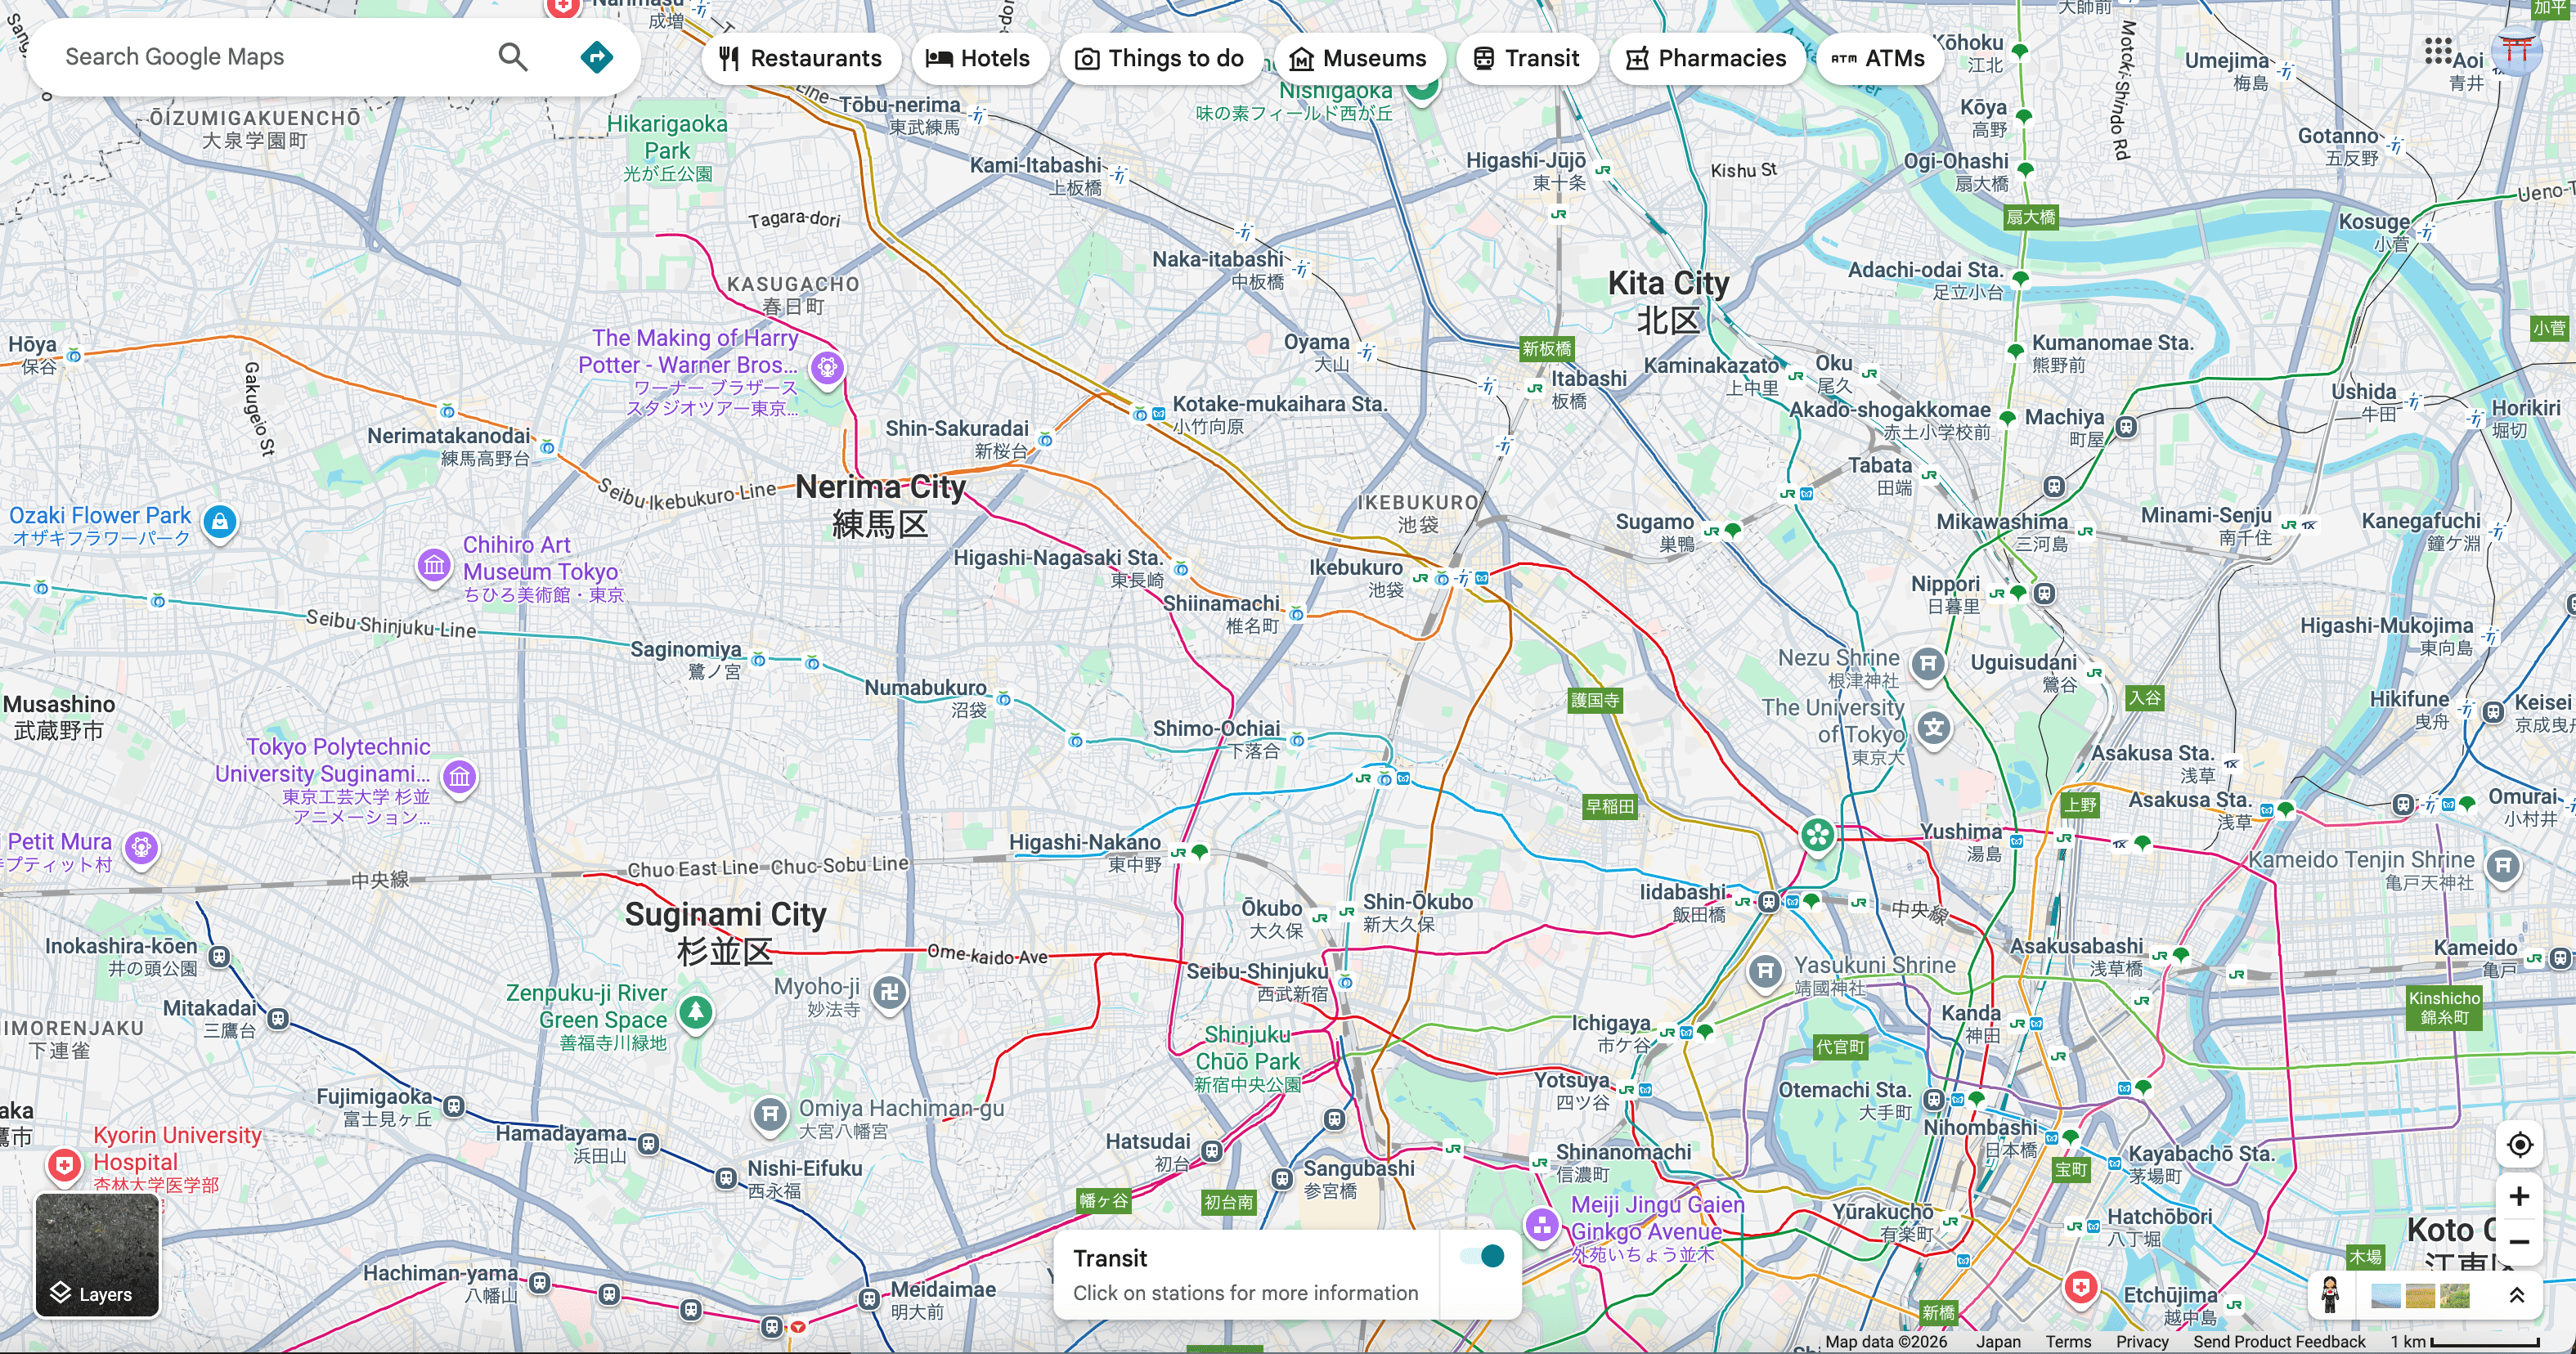Toggle map scale units at 1 km

tap(2465, 1342)
